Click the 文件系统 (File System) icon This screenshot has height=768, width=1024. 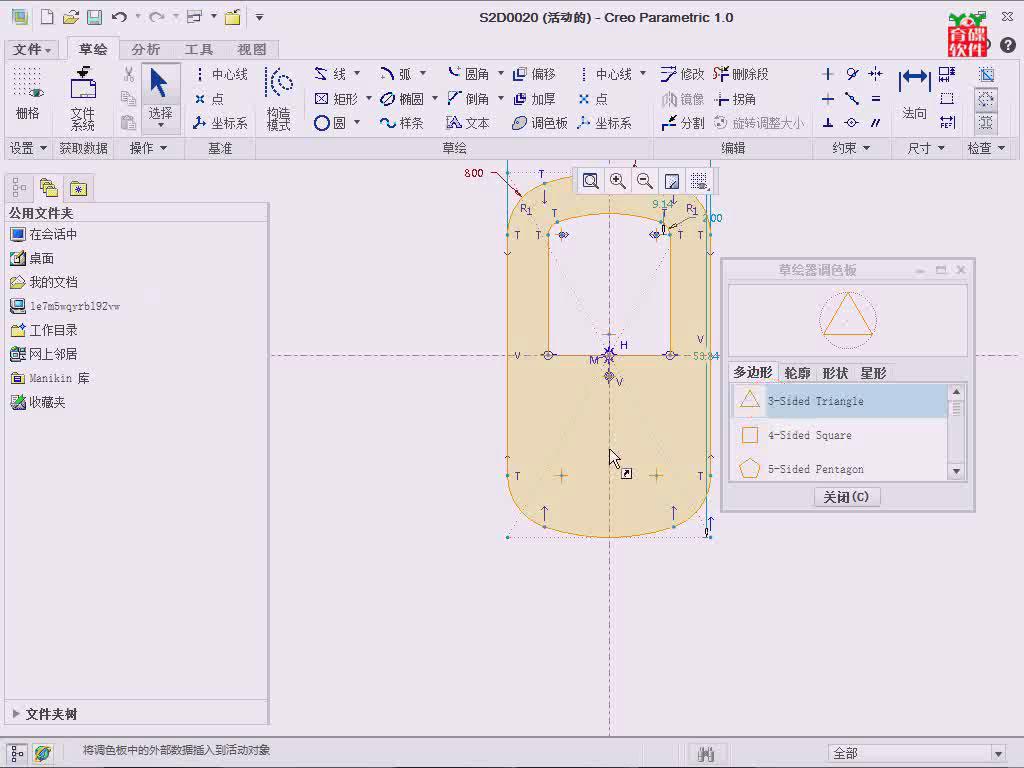pyautogui.click(x=83, y=98)
